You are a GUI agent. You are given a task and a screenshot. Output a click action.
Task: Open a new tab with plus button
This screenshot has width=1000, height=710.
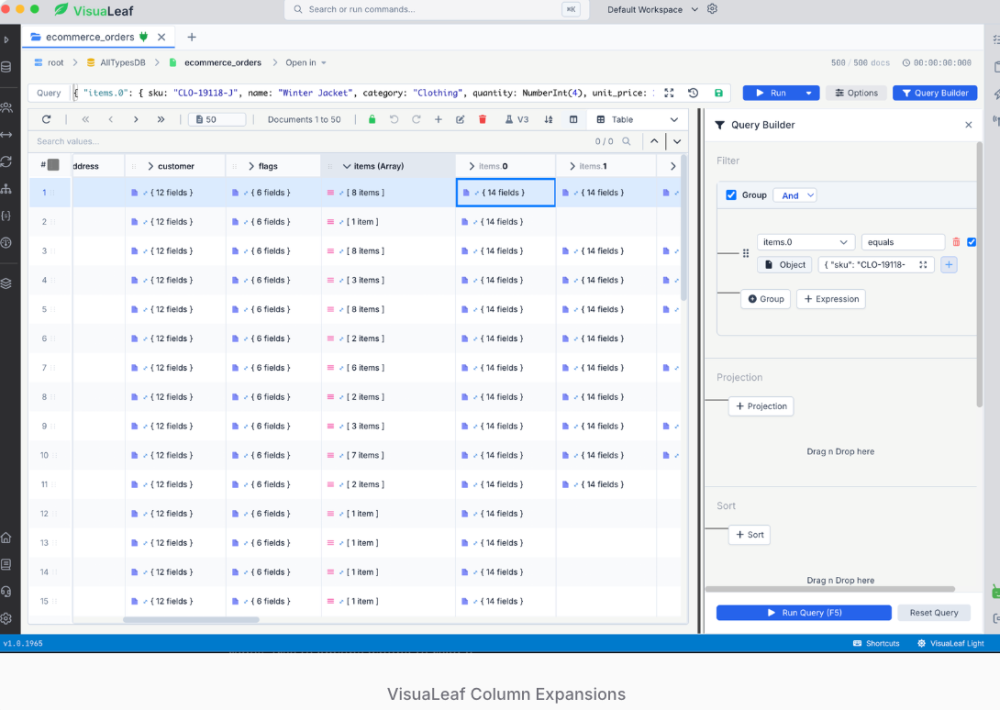(191, 37)
